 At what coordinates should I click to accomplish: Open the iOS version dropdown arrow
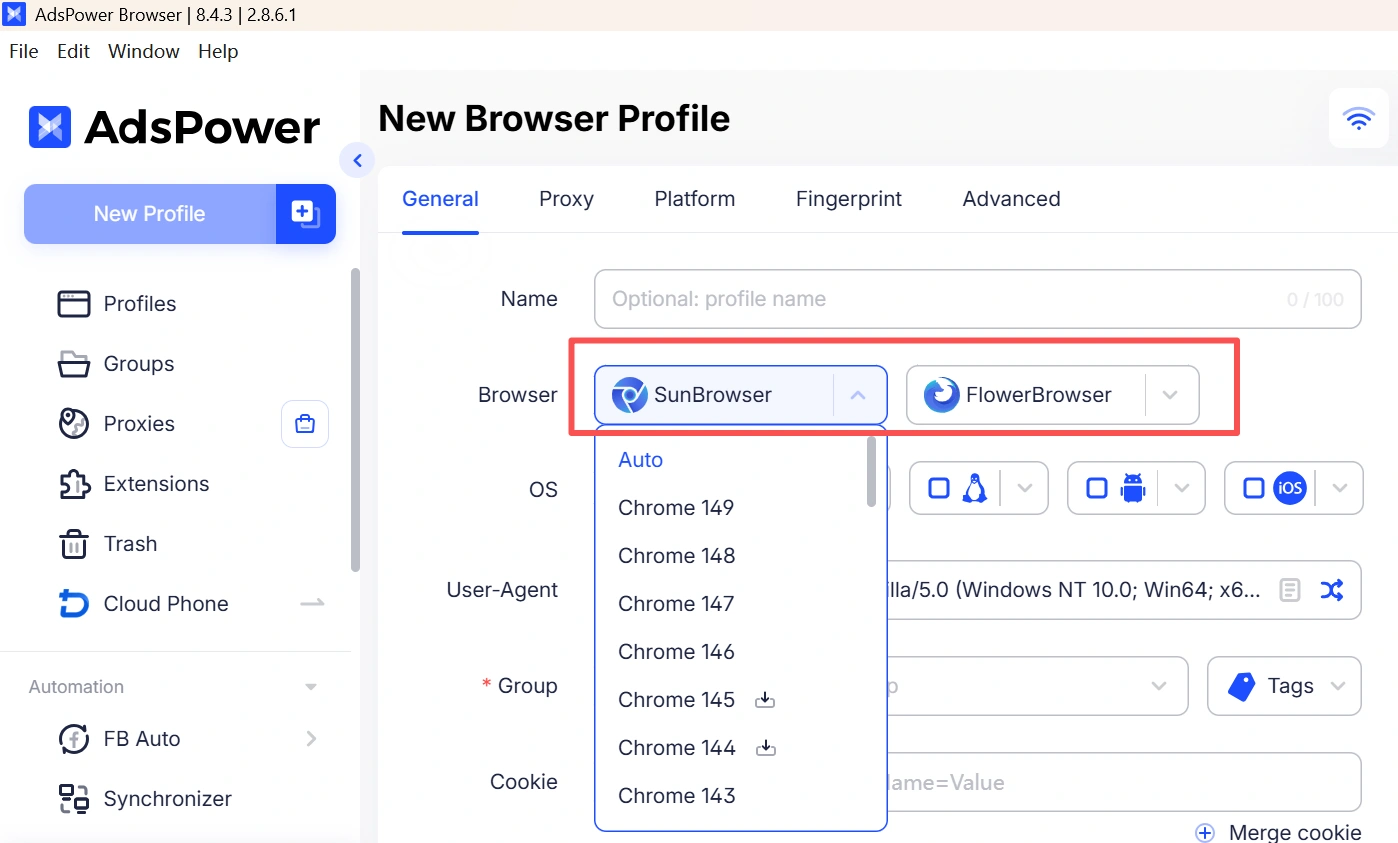[1340, 488]
